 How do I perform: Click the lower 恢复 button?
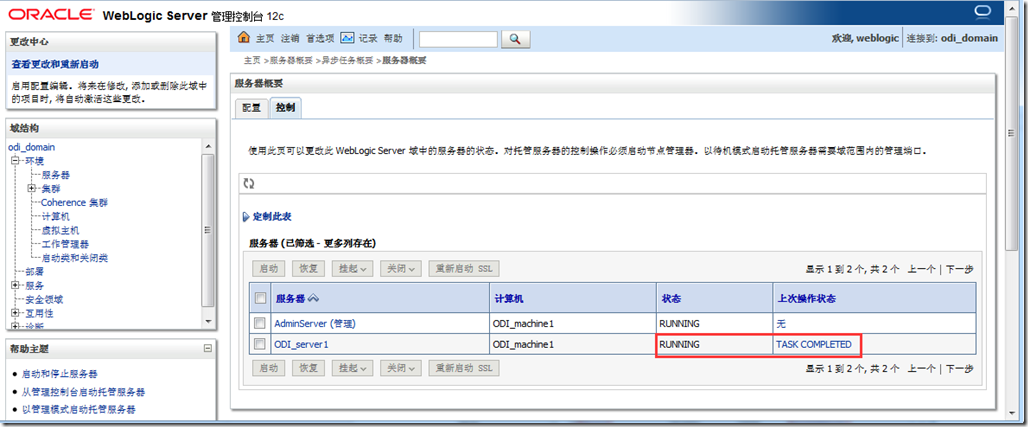coord(309,368)
